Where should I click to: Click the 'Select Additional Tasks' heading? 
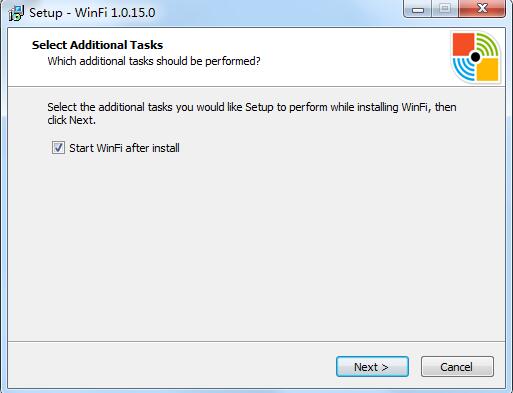tap(97, 45)
